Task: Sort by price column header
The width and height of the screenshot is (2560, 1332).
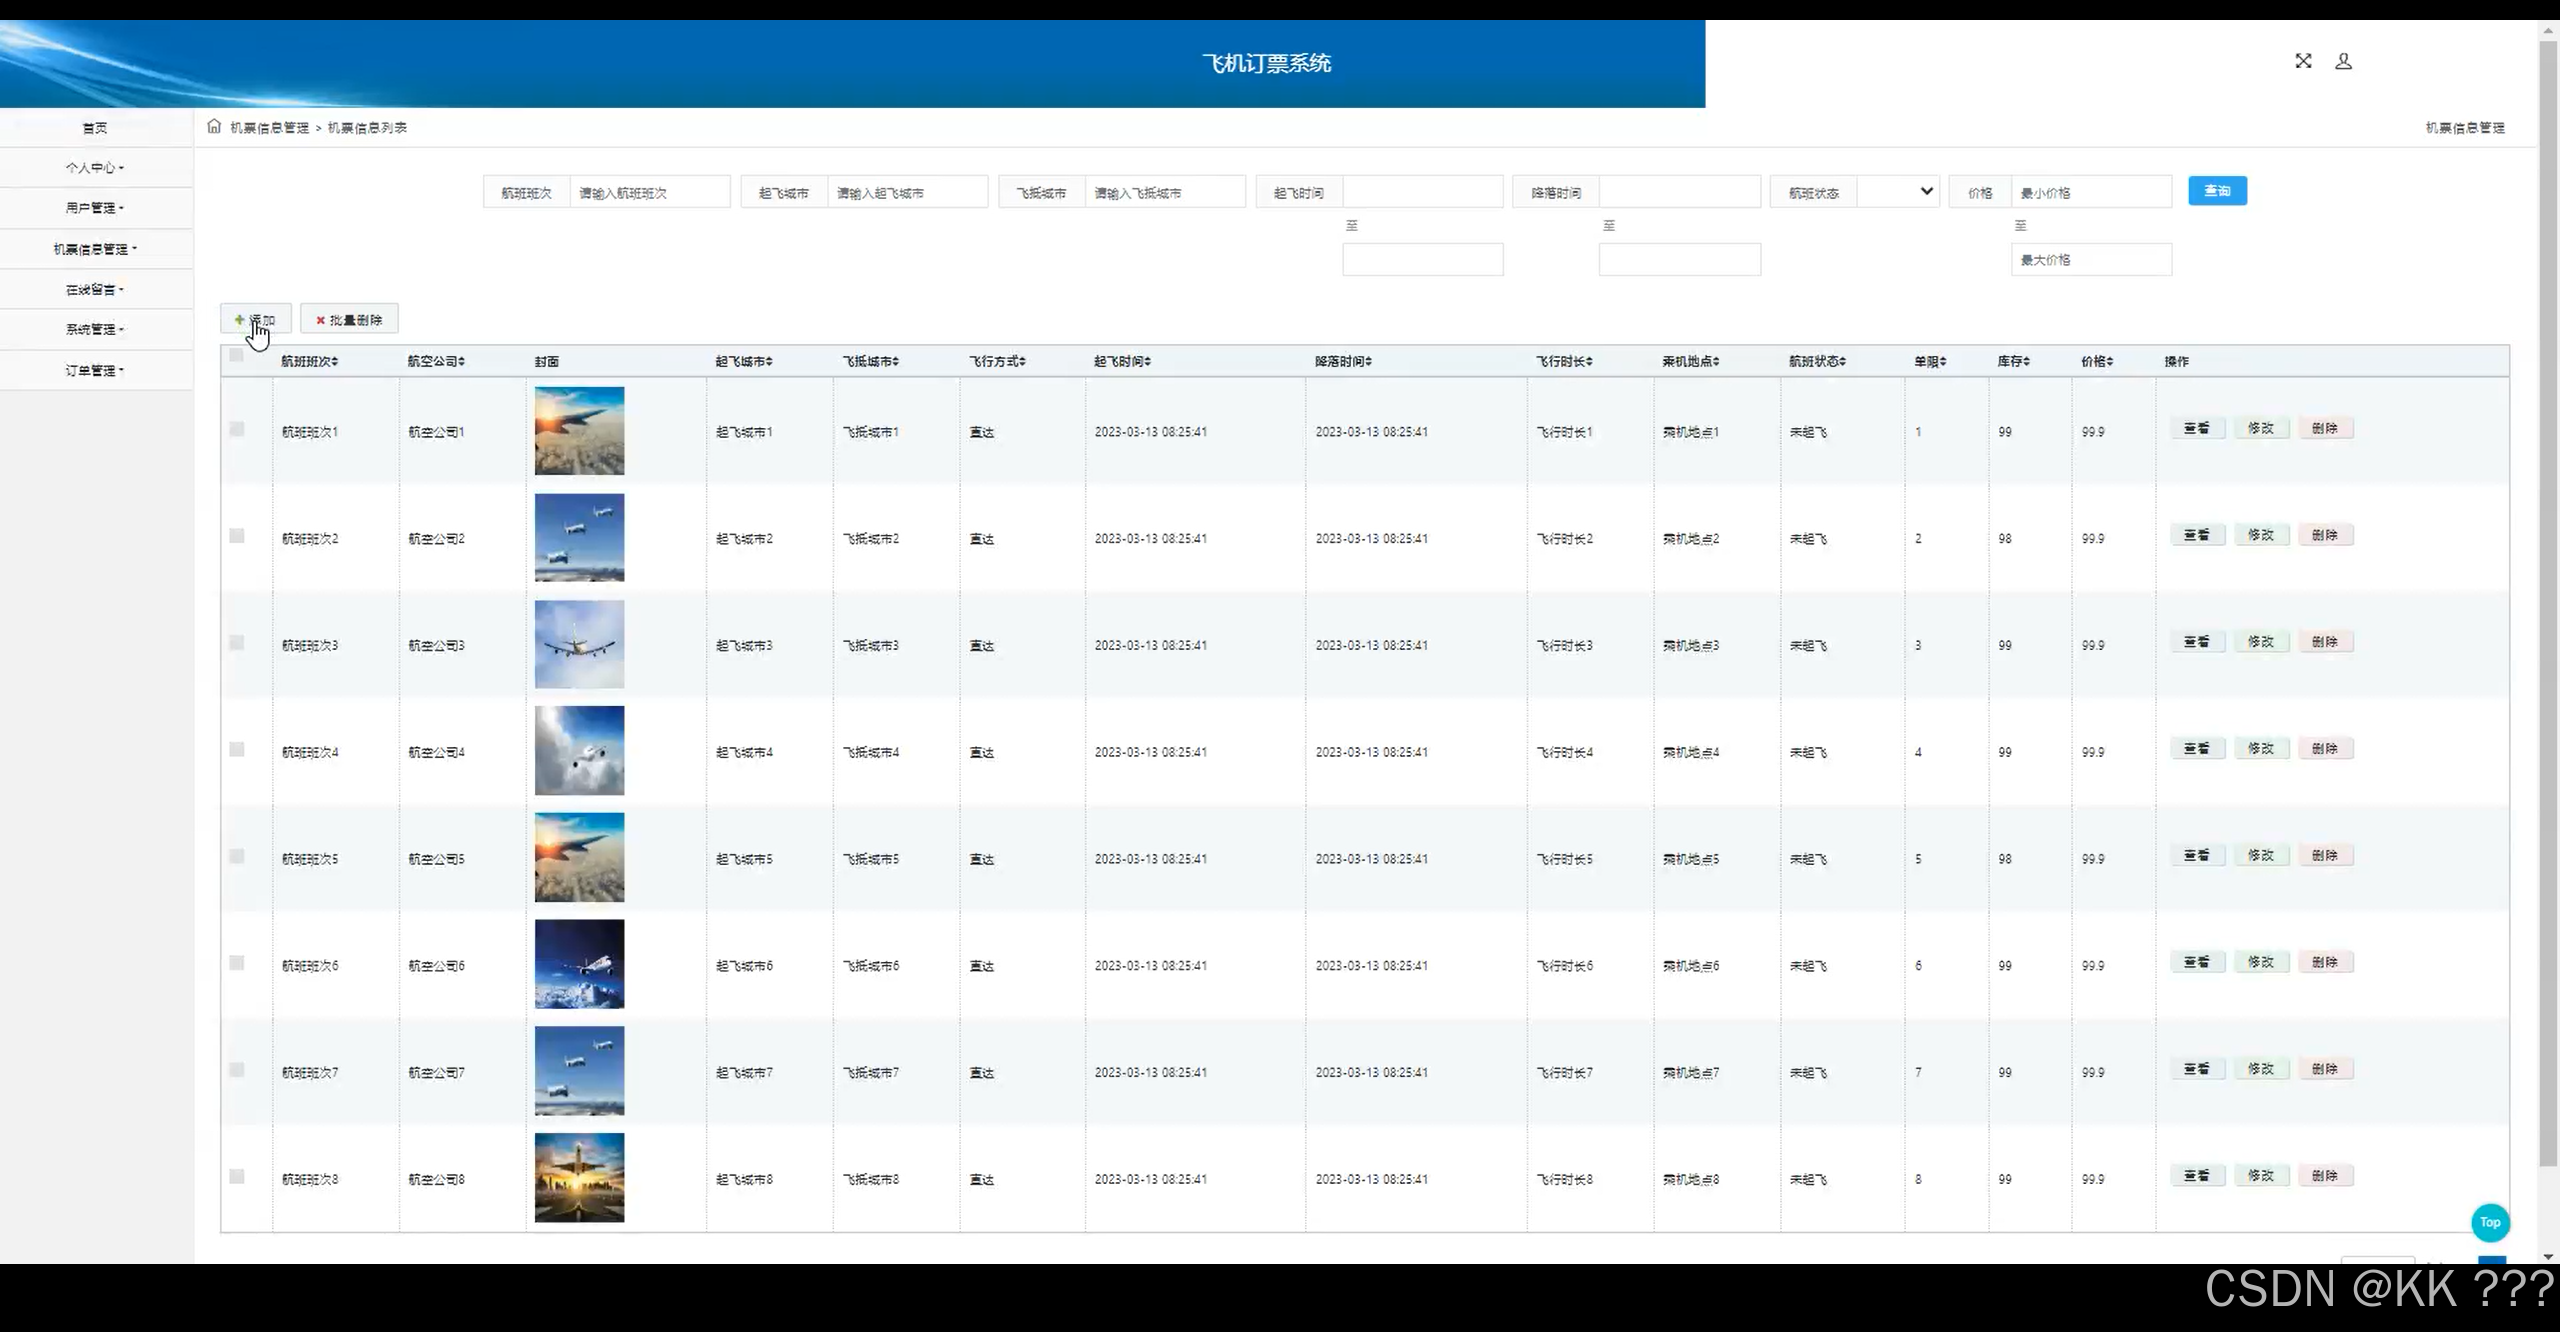Action: point(2097,362)
